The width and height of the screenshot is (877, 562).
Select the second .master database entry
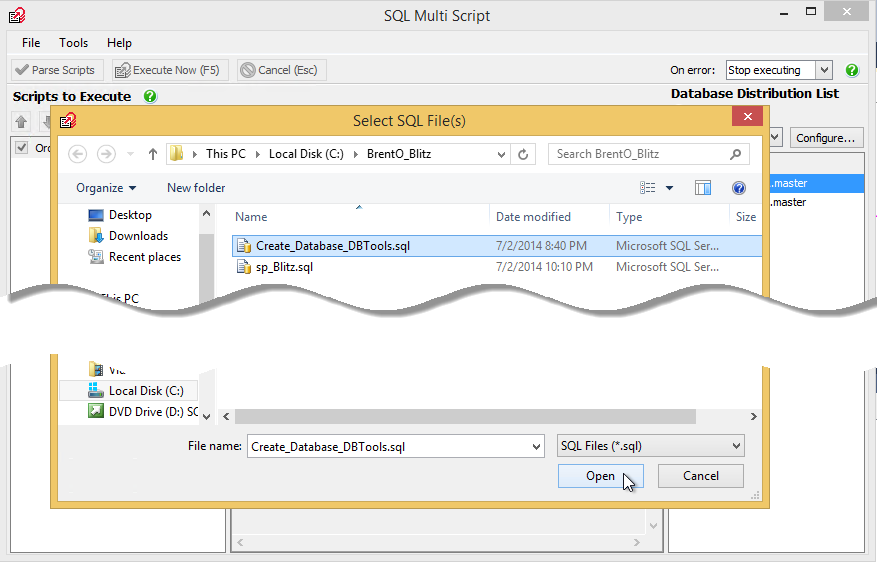pyautogui.click(x=817, y=202)
